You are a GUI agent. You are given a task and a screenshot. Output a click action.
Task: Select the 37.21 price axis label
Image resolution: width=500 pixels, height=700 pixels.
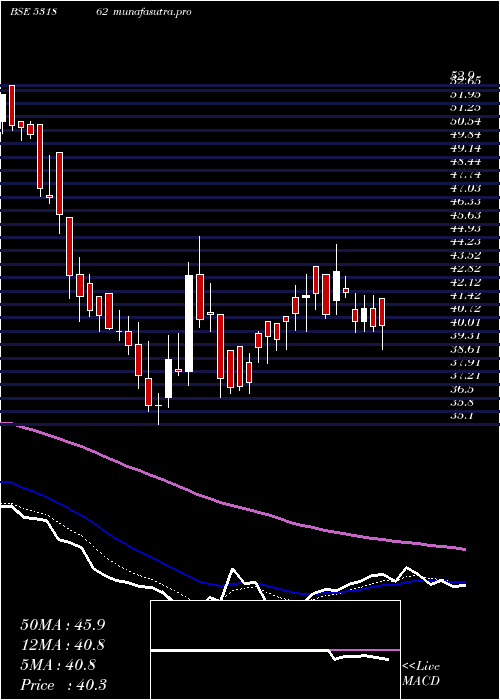tap(464, 375)
